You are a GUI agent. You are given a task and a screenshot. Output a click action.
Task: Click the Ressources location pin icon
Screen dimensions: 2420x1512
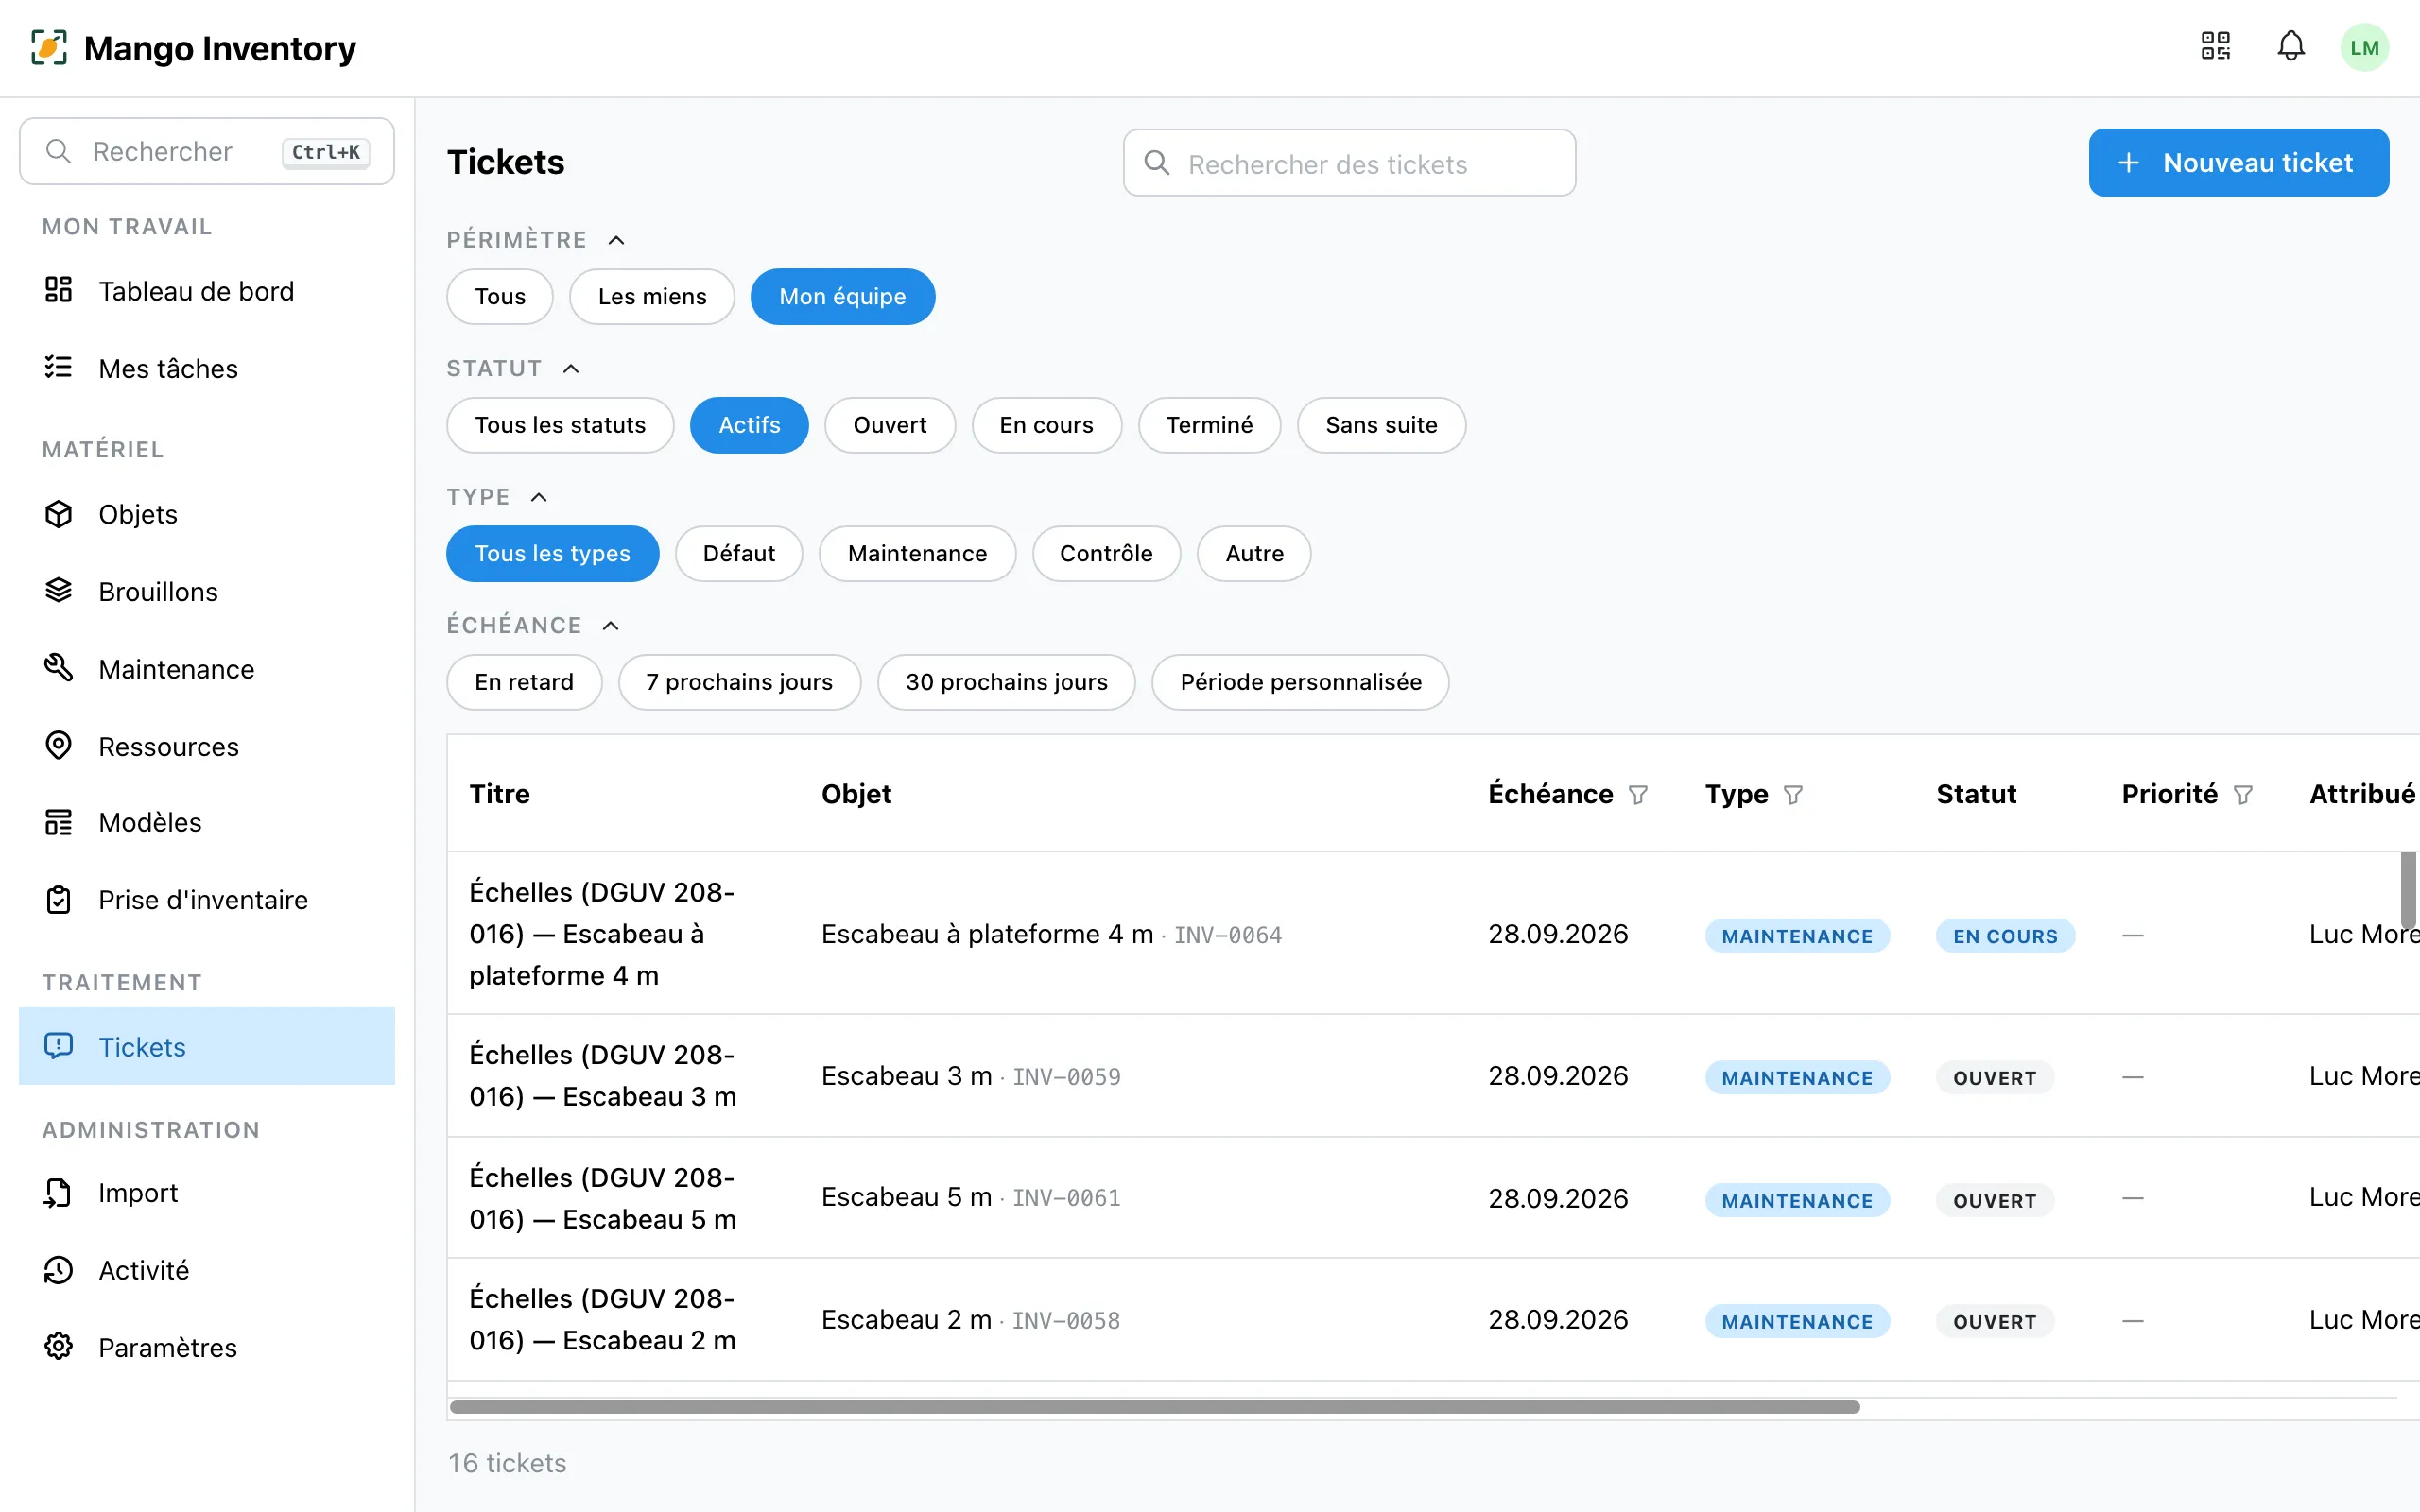(59, 745)
